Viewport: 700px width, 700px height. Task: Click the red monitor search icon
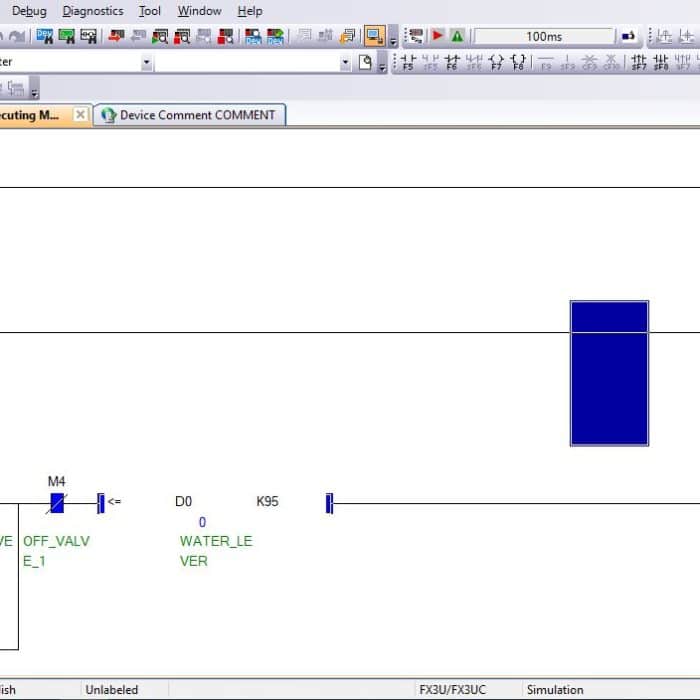(225, 36)
